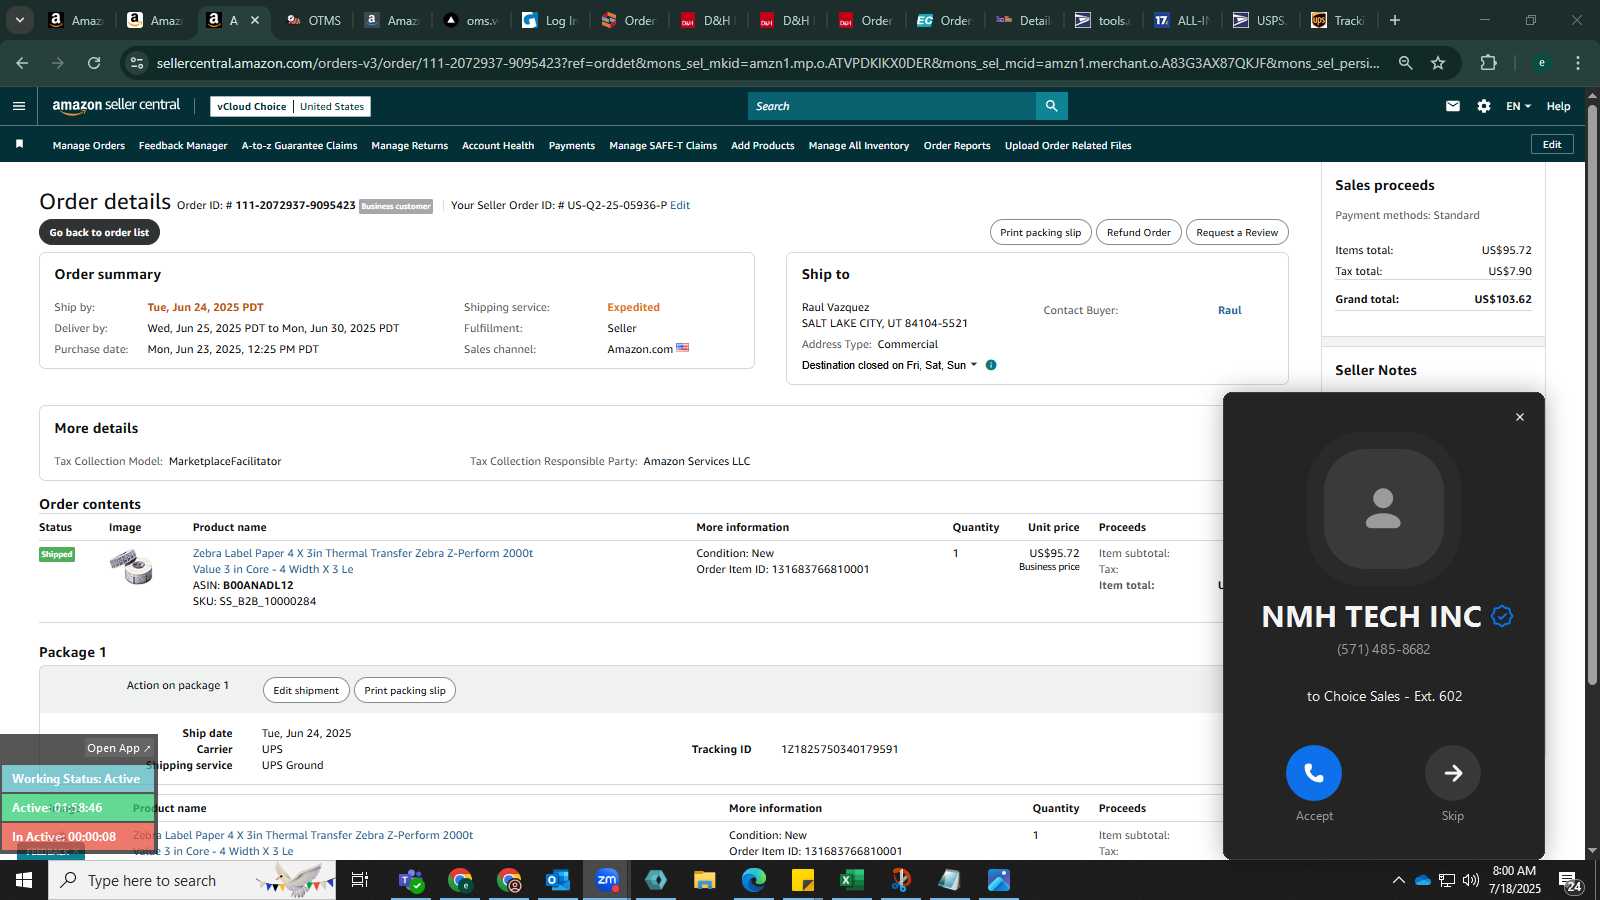Open the browser extensions icon
1600x900 pixels.
[1488, 63]
